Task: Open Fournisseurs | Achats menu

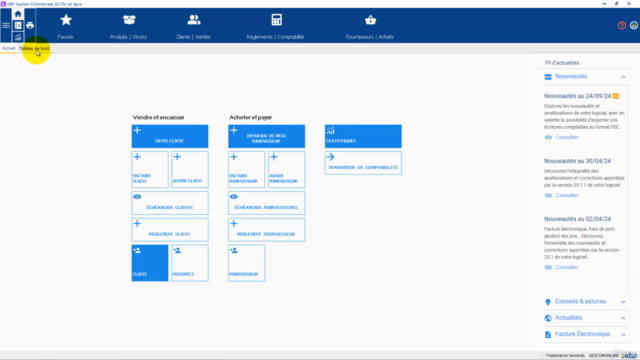Action: (x=370, y=26)
